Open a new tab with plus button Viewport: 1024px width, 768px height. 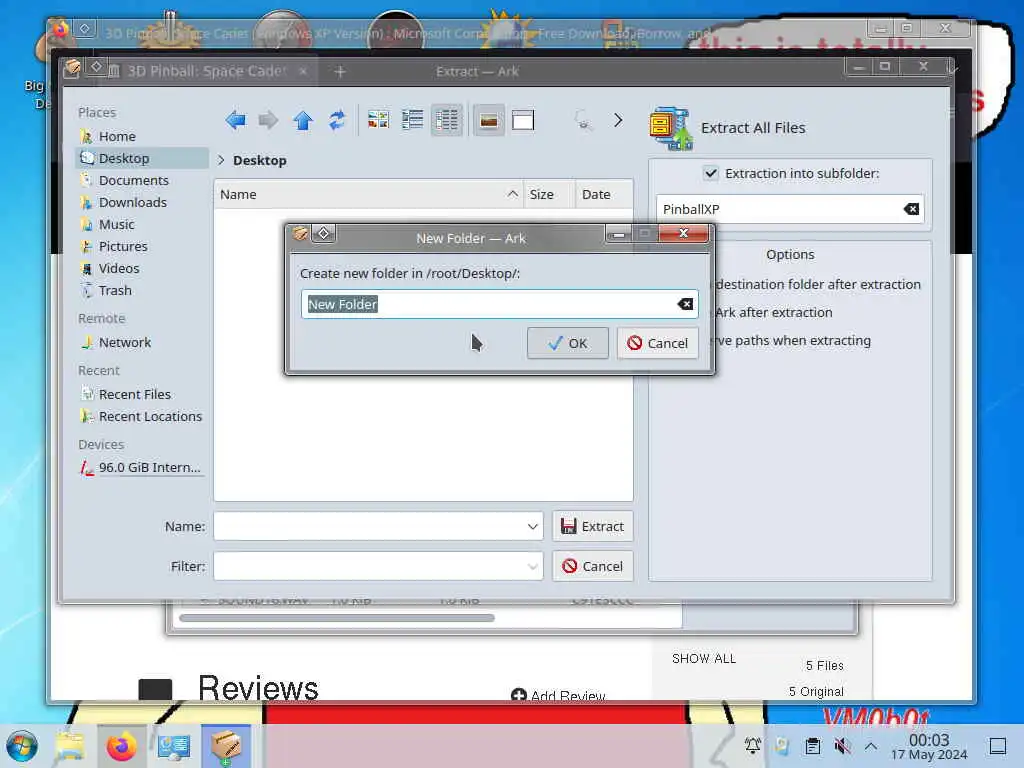(340, 71)
